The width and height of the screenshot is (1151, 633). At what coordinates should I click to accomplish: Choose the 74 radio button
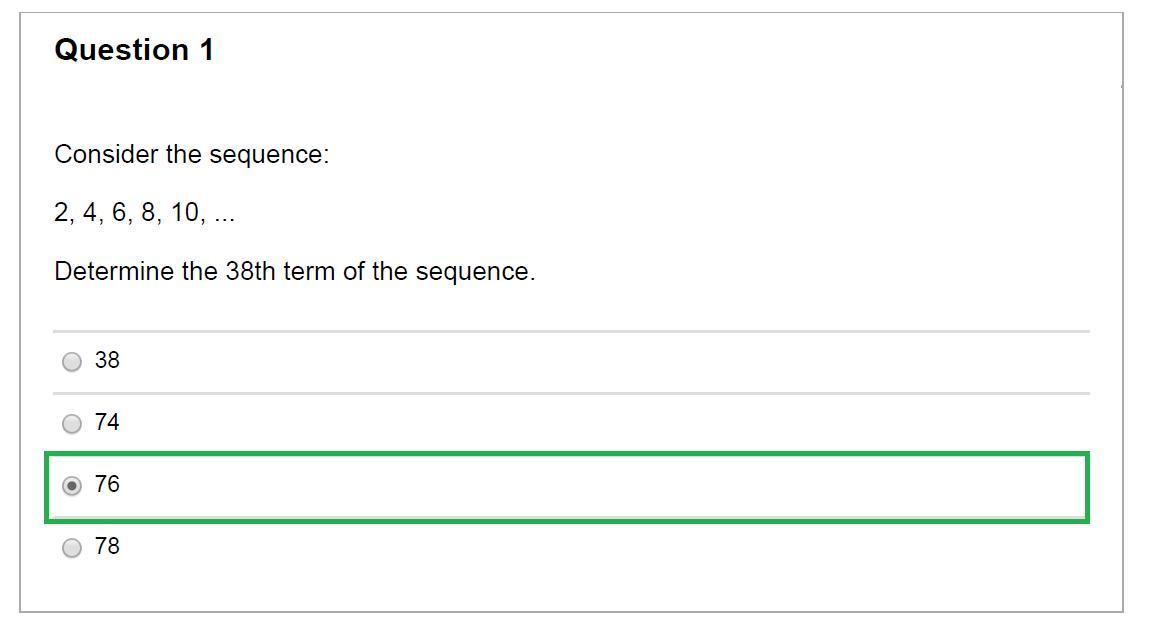click(72, 424)
